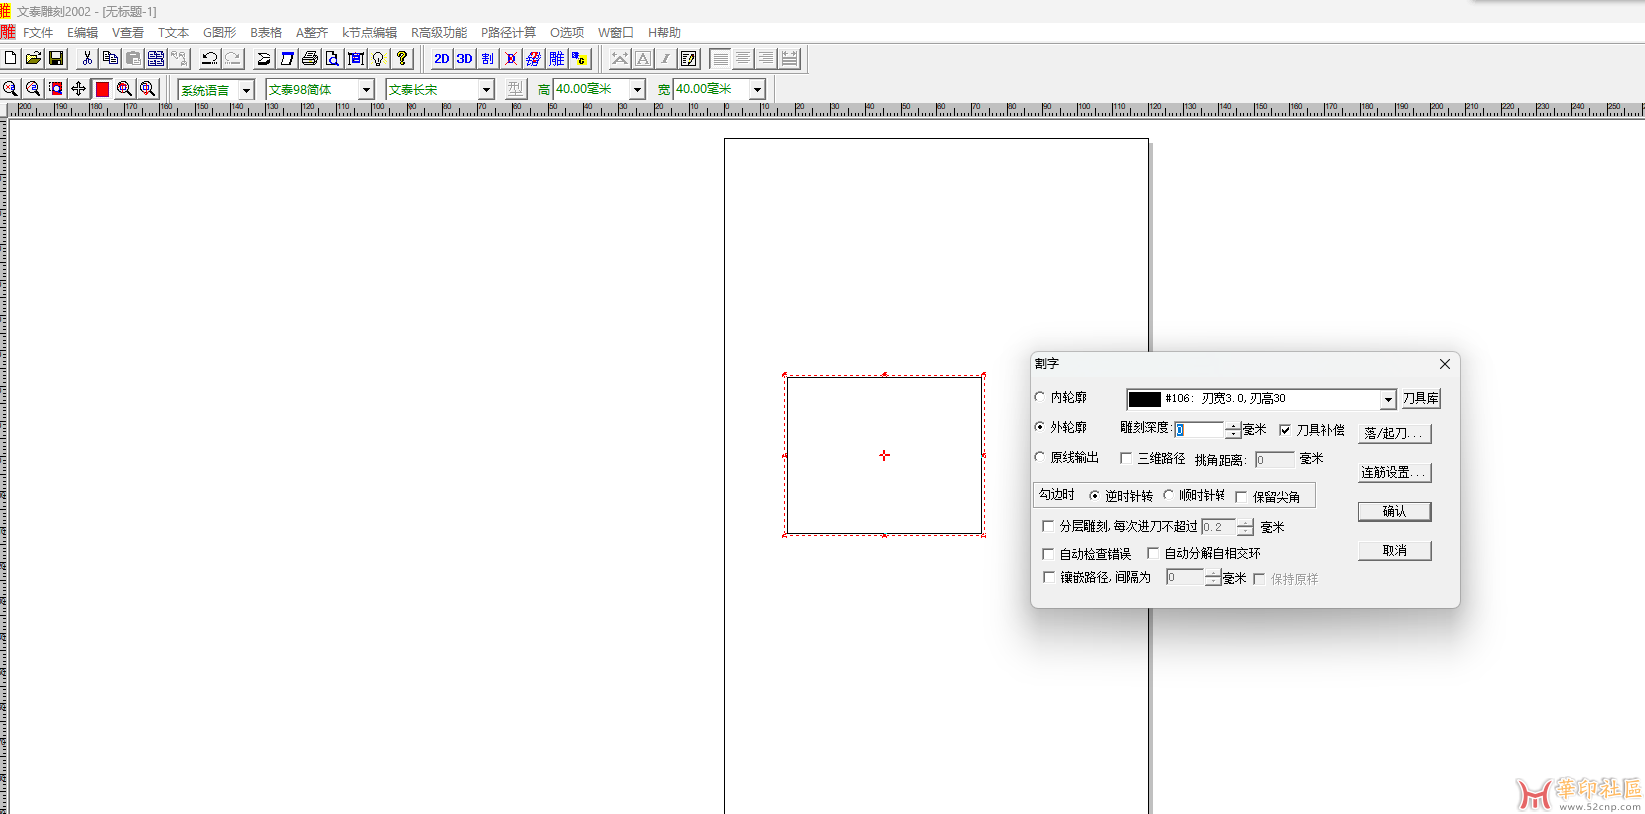Cut selection with the scissors icon
This screenshot has width=1645, height=814.
(87, 58)
